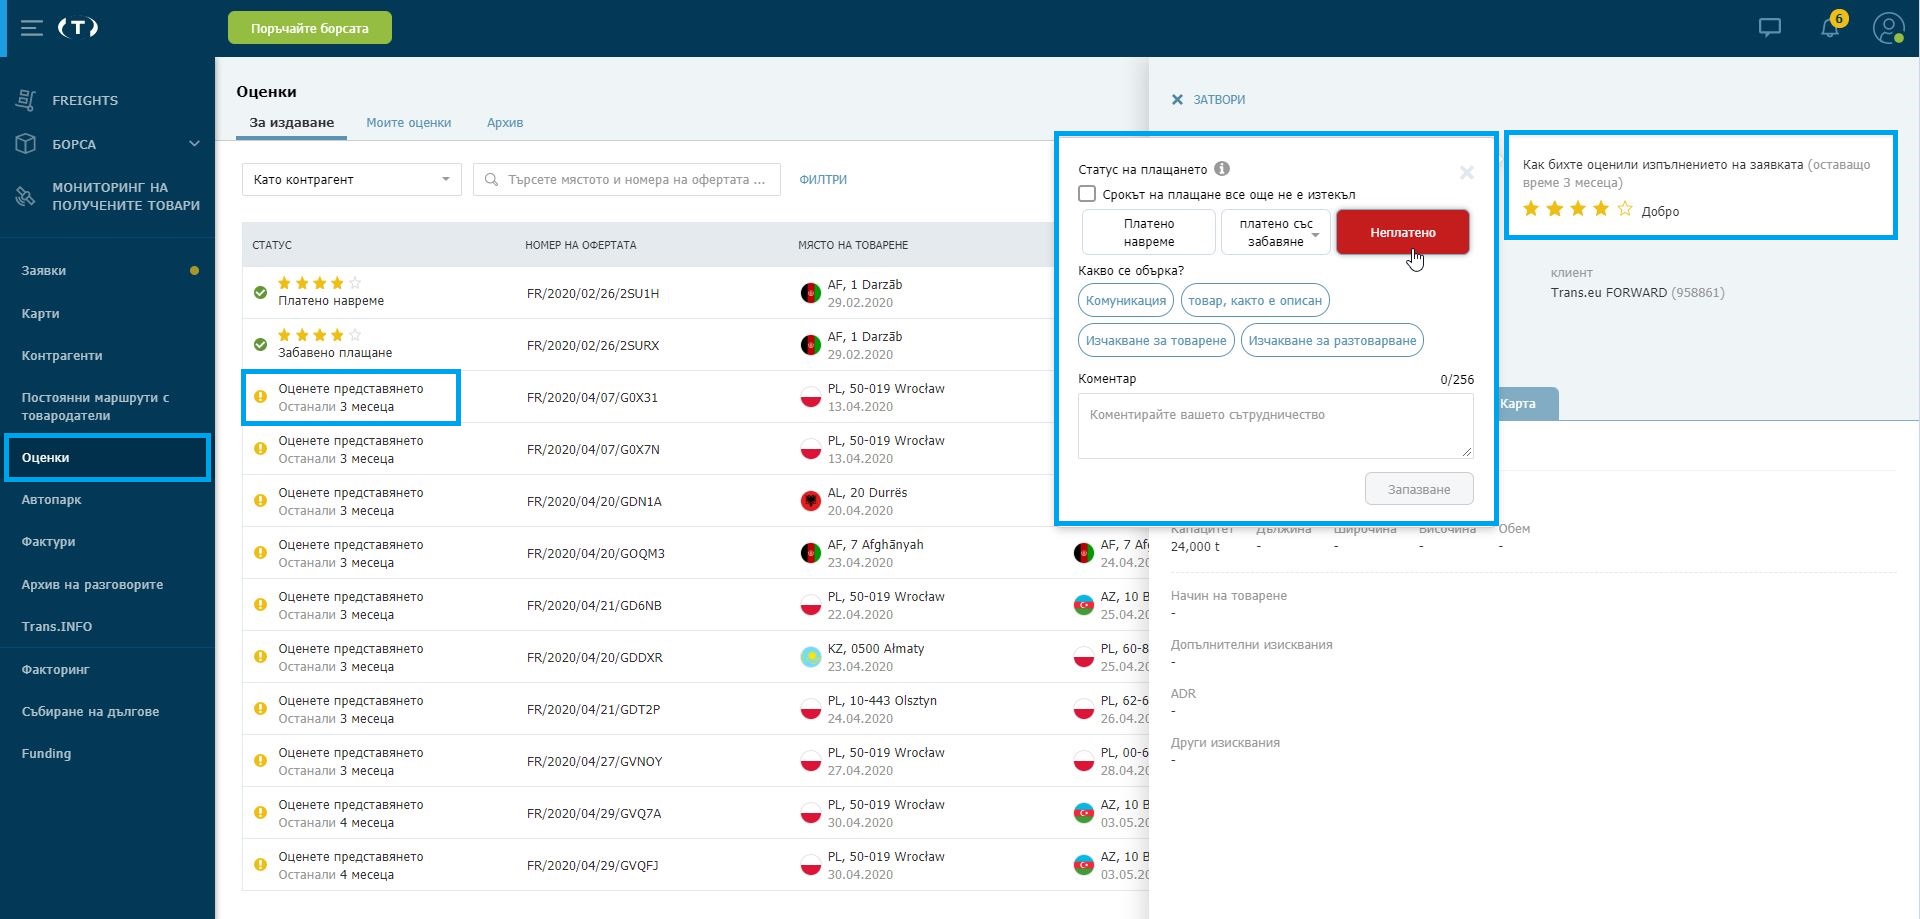Screen dimensions: 1920x919
Task: Open the user profile avatar icon
Action: coord(1888,28)
